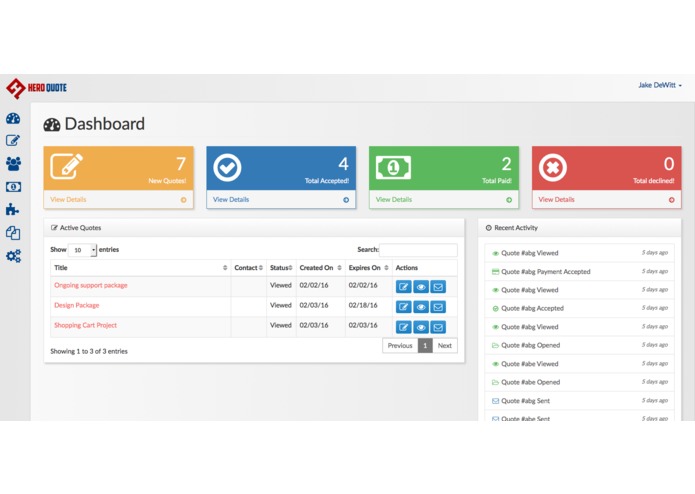Edit the Design Package quote
Viewport: 695px width, 494px height.
(403, 307)
